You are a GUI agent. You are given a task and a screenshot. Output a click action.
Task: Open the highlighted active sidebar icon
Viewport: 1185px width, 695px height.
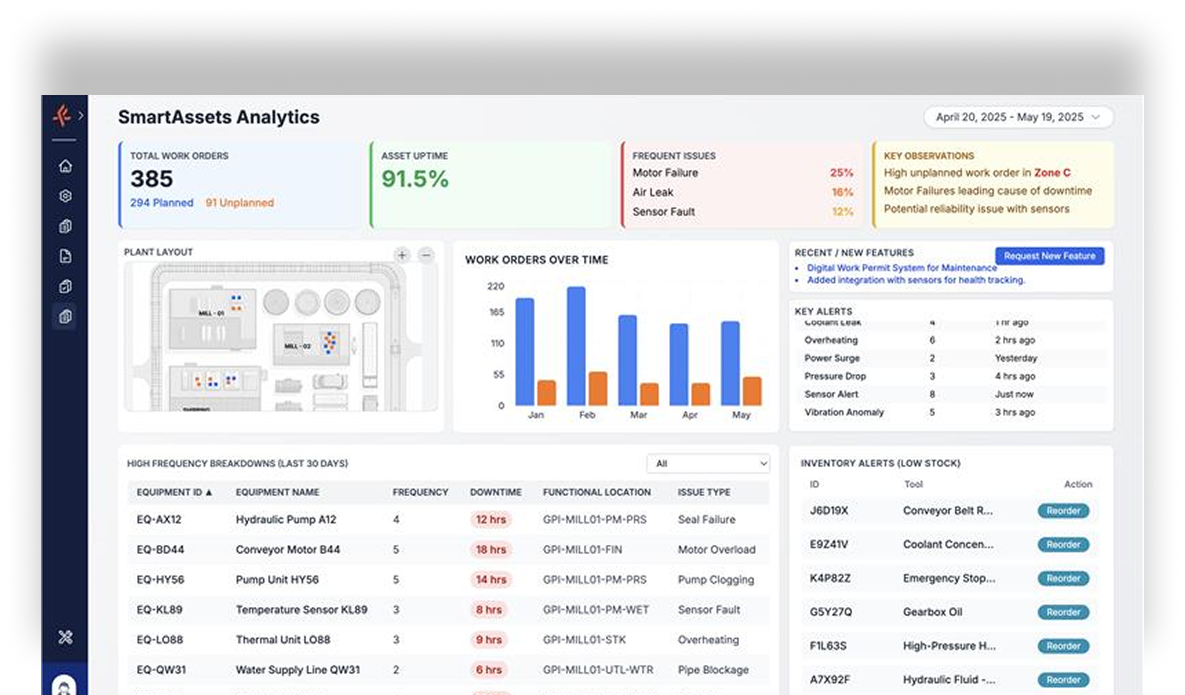point(65,317)
